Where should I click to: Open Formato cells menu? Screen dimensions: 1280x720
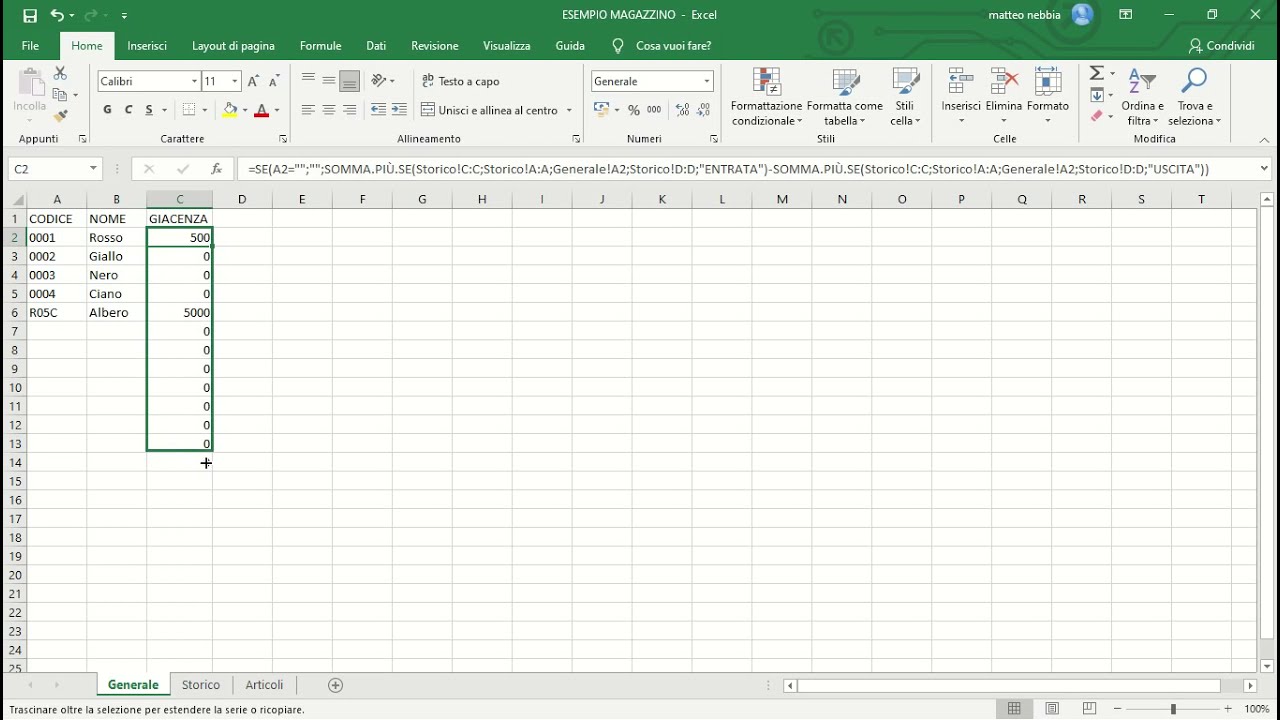(x=1048, y=97)
